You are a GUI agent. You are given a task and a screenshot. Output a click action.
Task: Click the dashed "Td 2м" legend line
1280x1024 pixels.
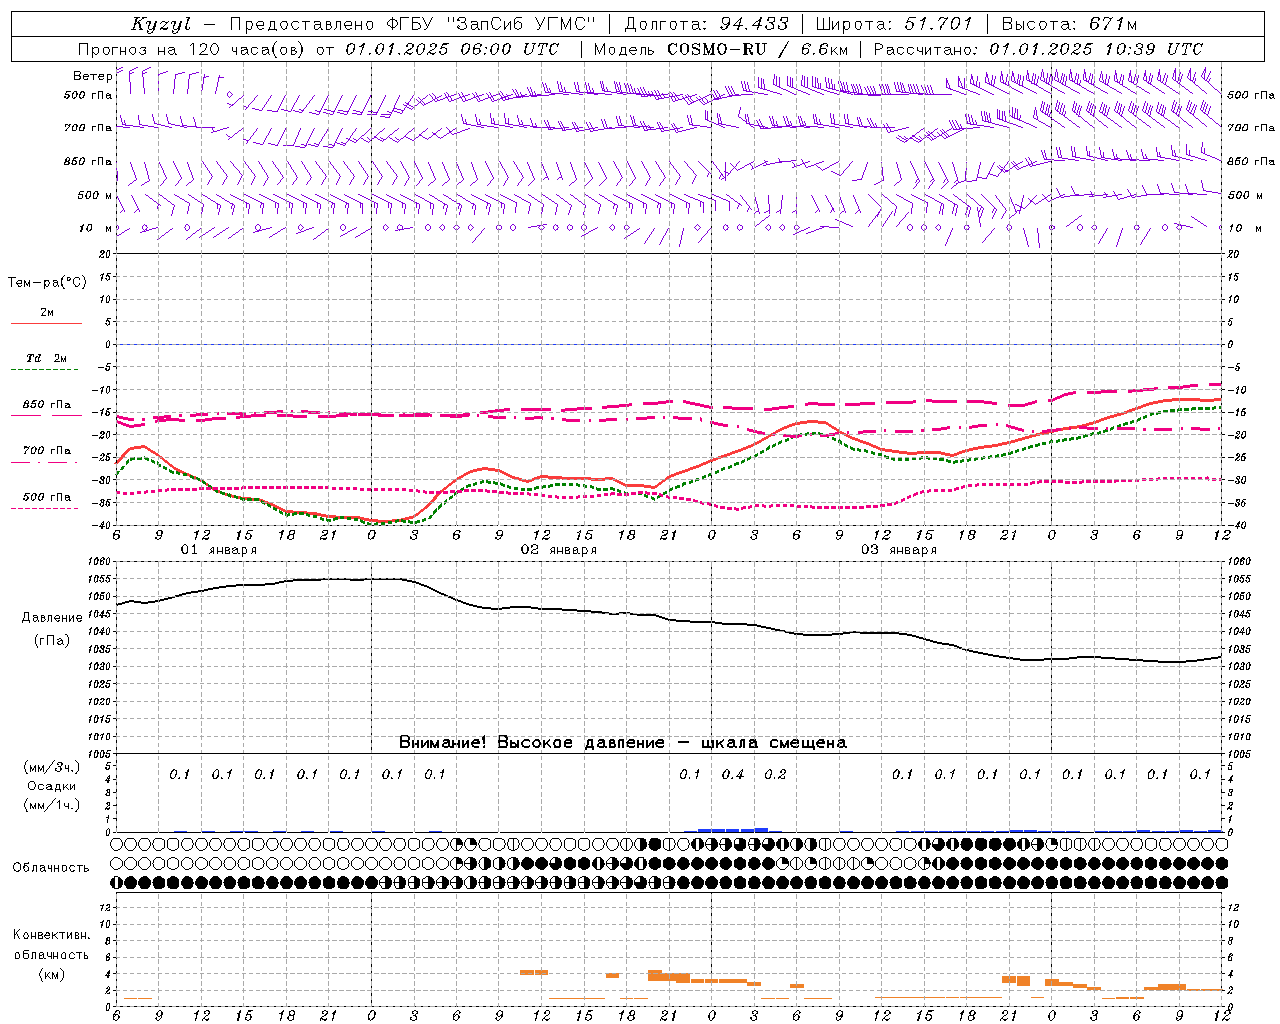[46, 370]
